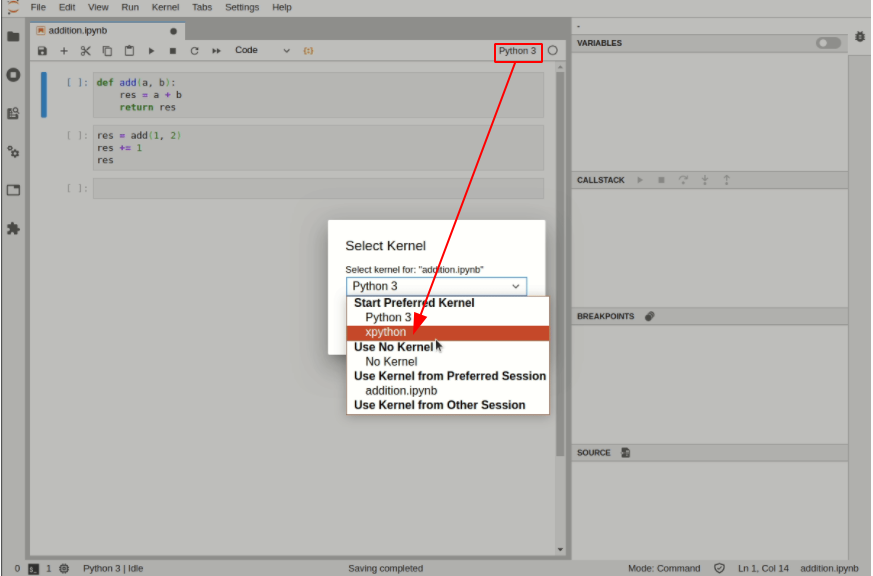Select addition.ipynb preferred session kernel
The image size is (873, 576).
[x=448, y=391]
